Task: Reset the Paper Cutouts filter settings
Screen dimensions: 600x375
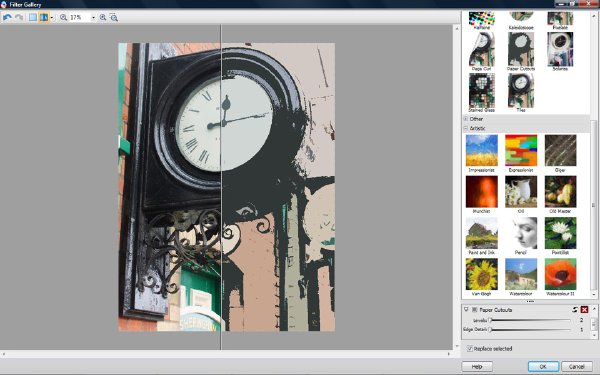Action: coord(575,310)
